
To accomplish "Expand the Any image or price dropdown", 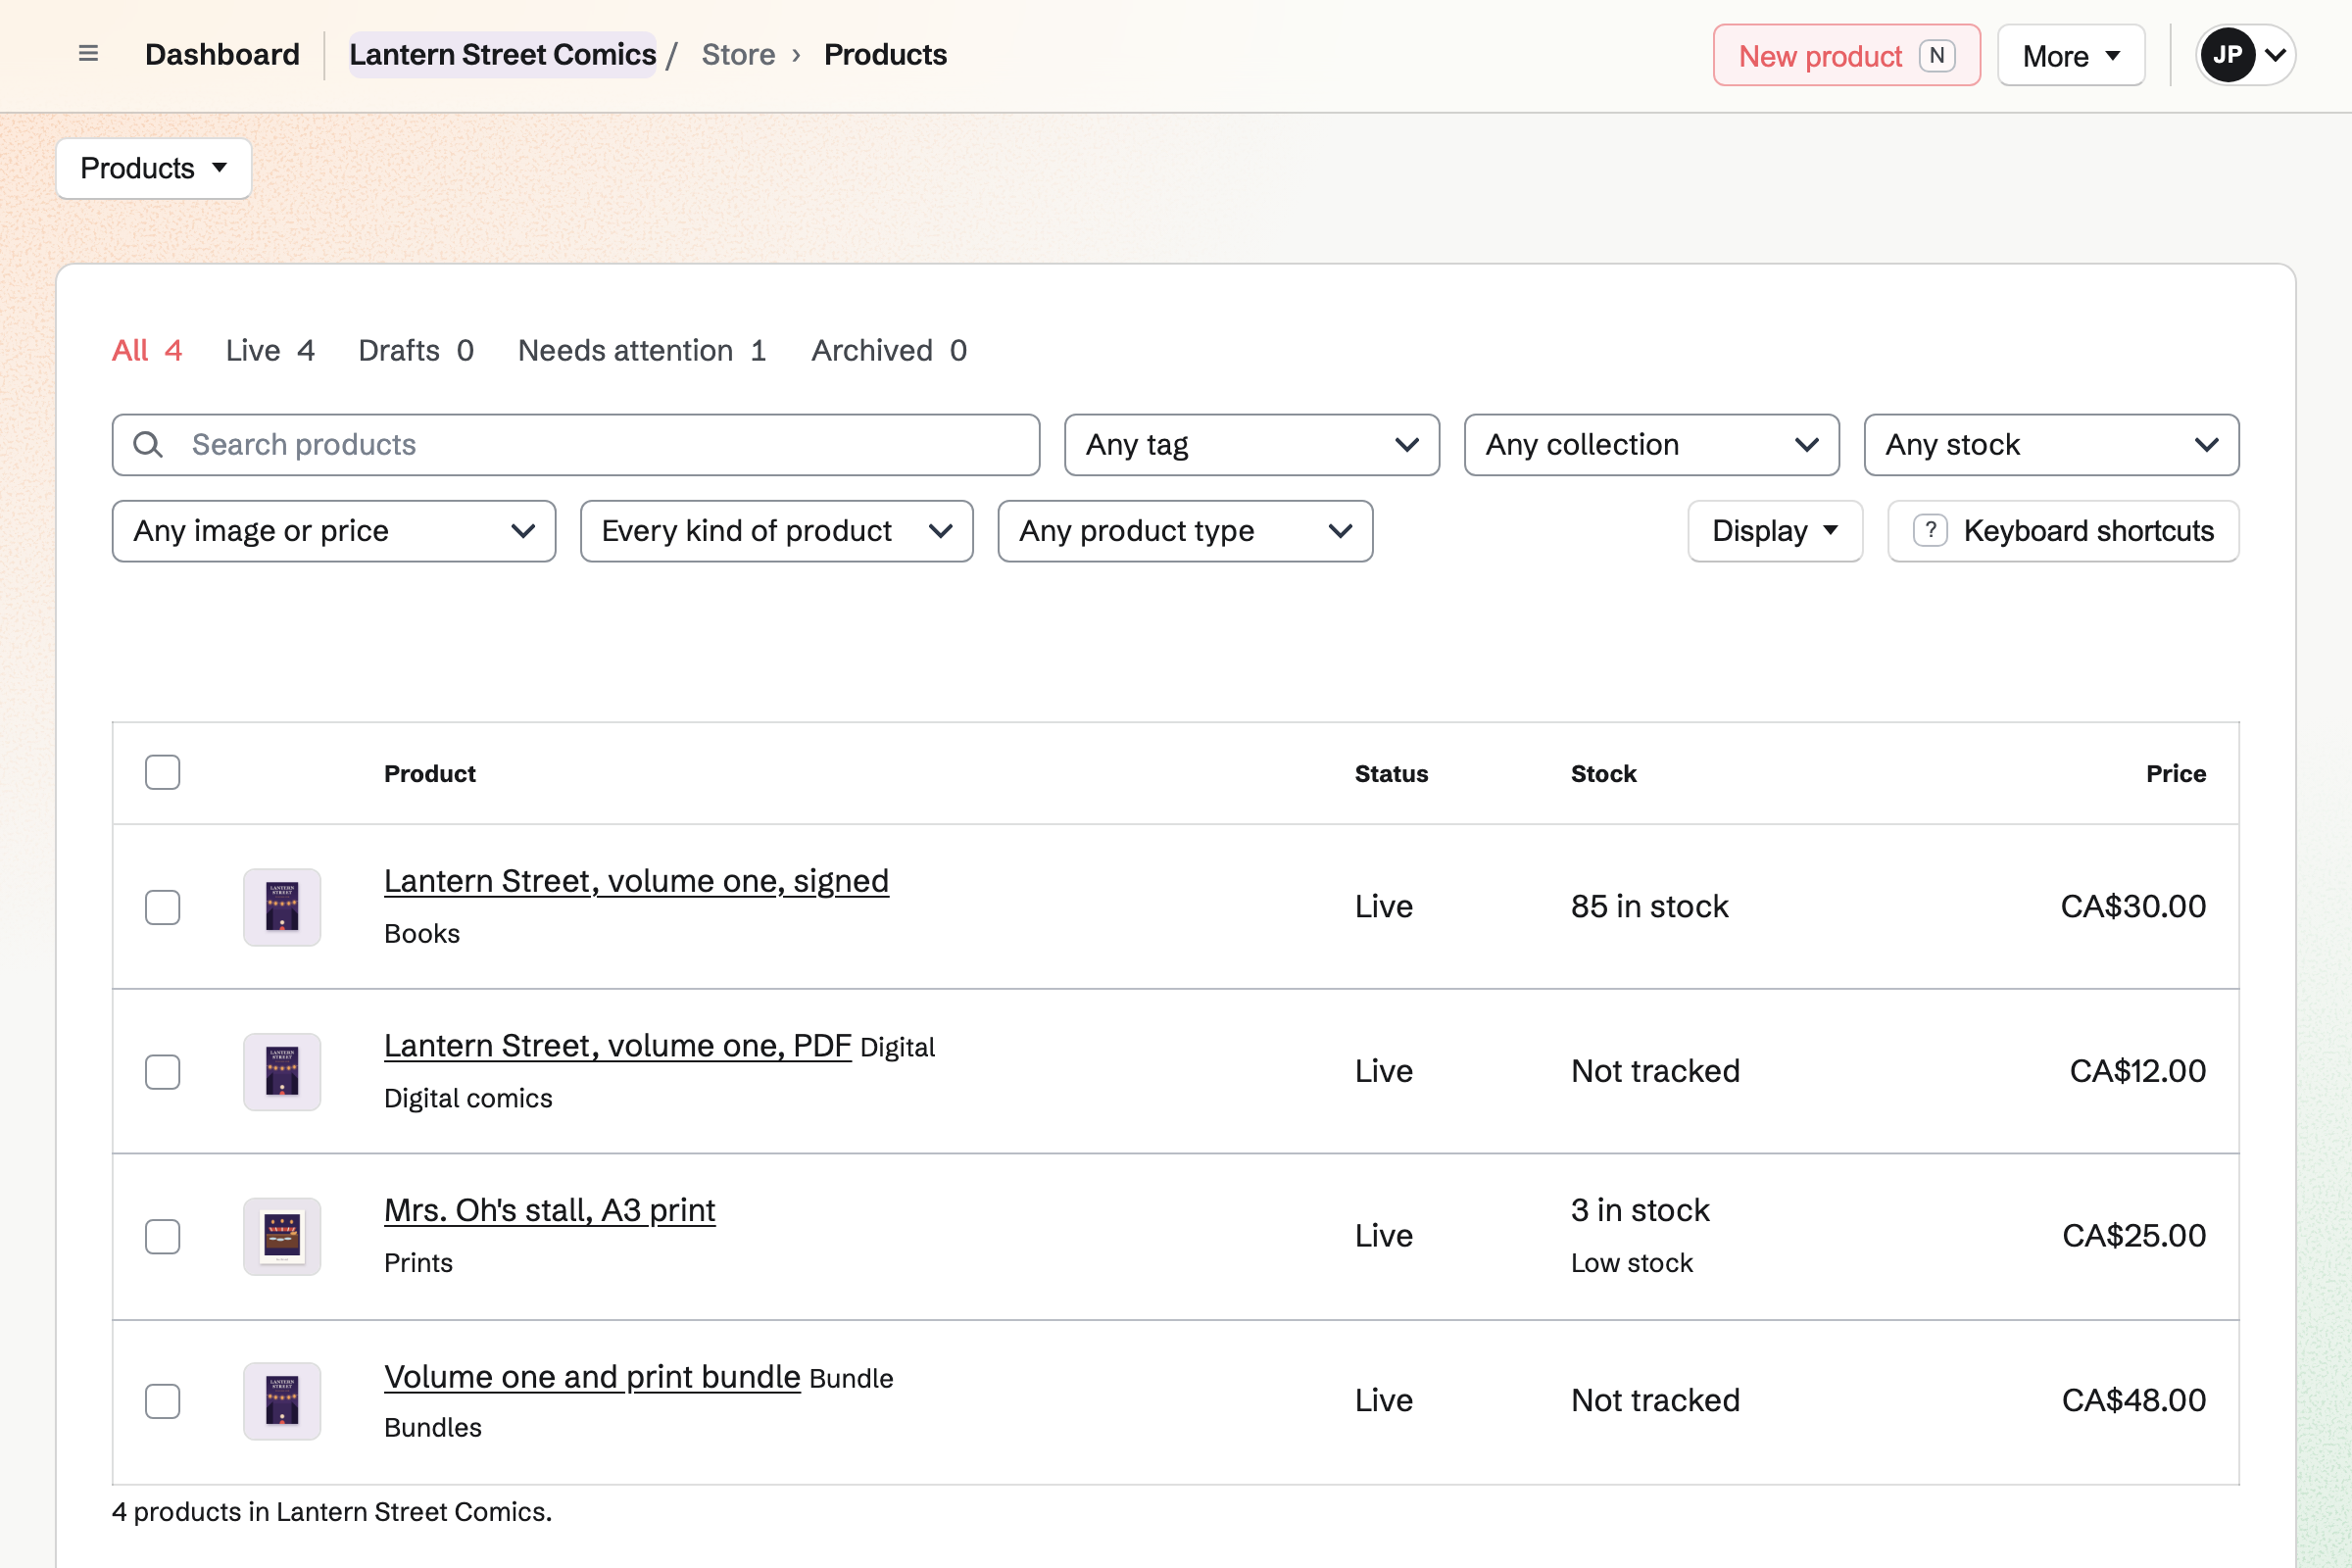I will (334, 531).
